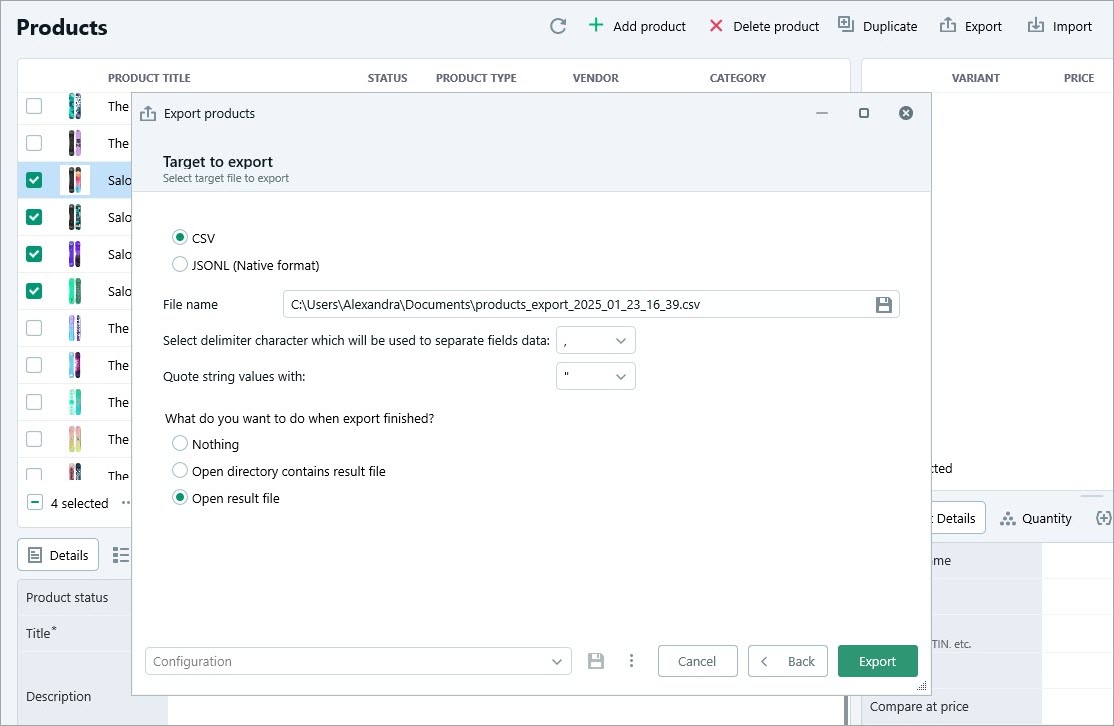1114x726 pixels.
Task: Click Add product in toolbar
Action: (637, 26)
